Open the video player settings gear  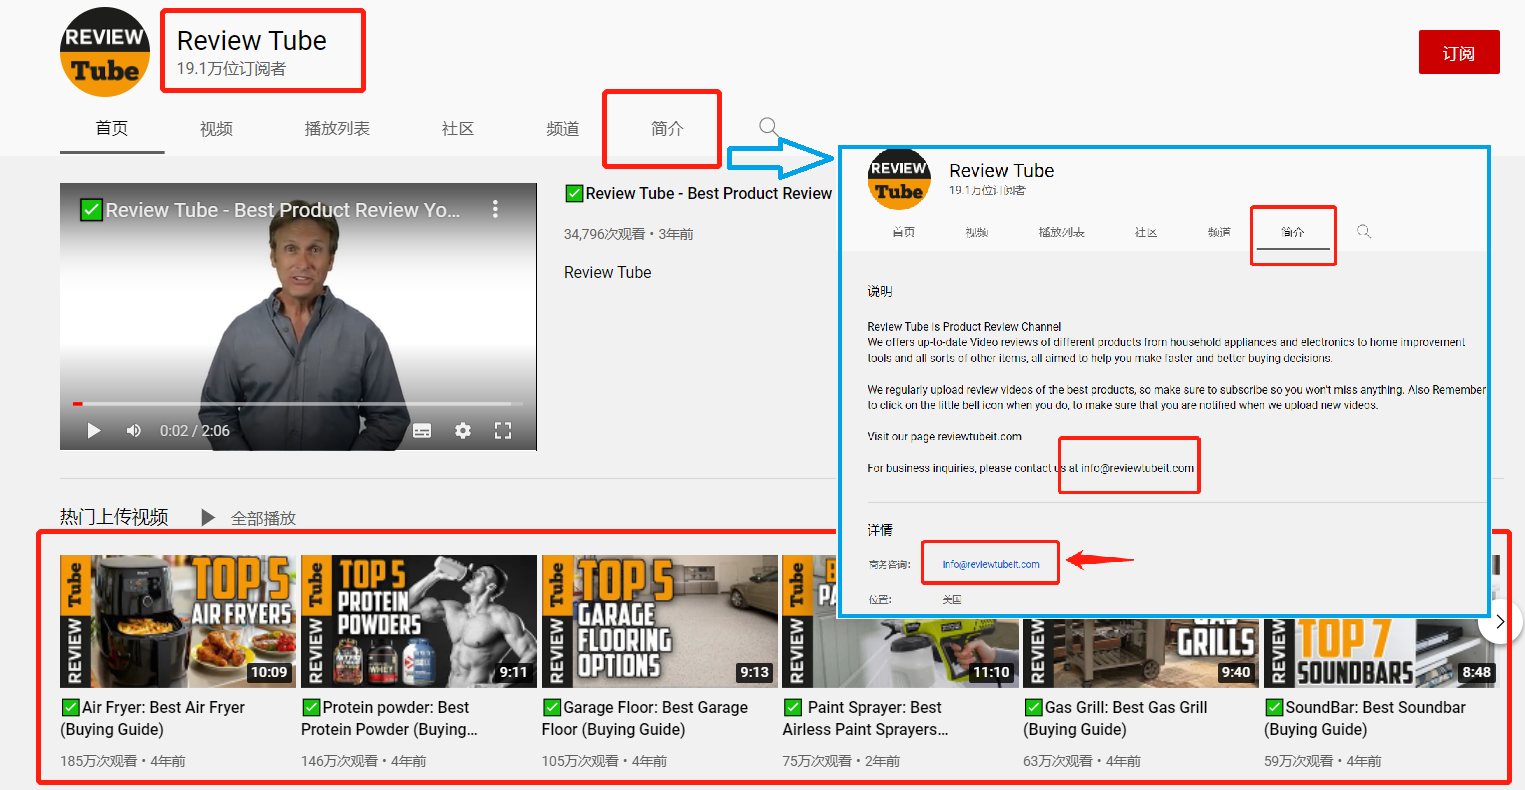click(x=462, y=430)
